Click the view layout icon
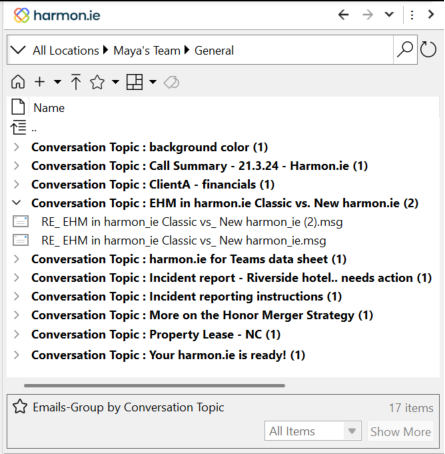 pos(134,82)
